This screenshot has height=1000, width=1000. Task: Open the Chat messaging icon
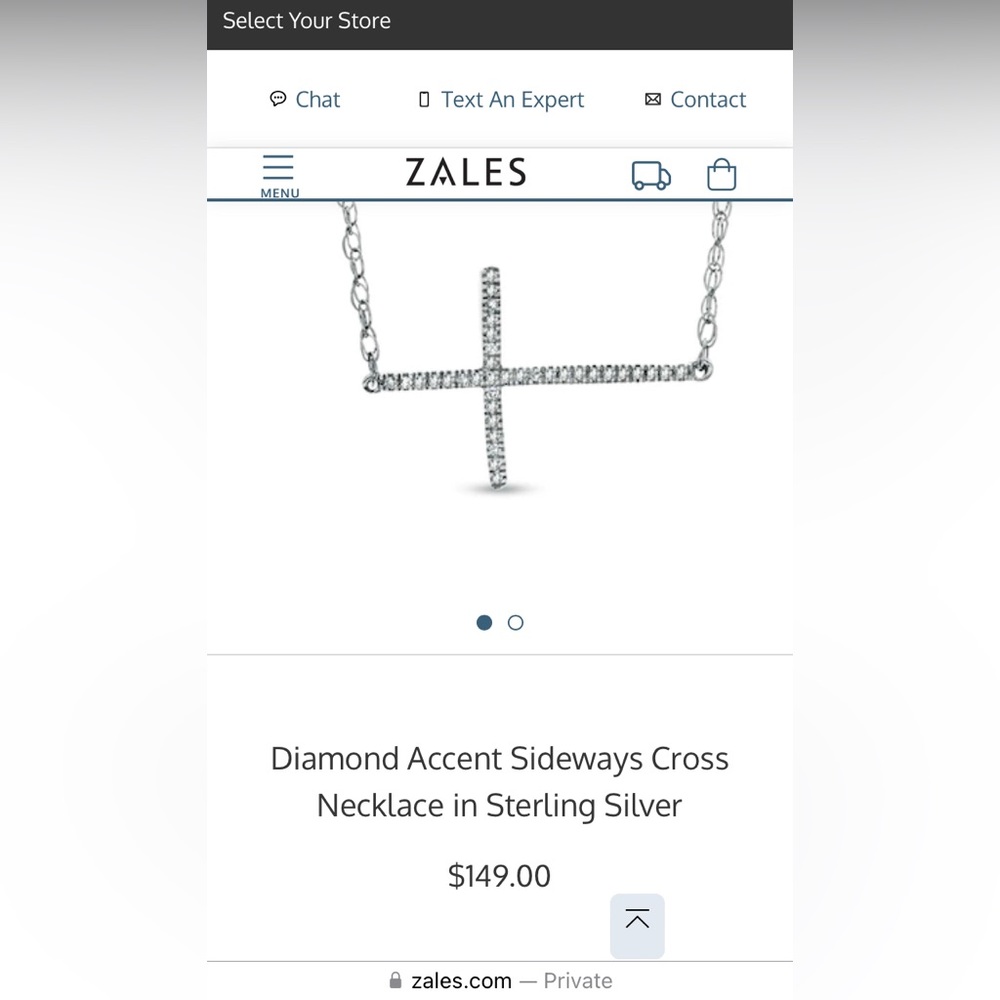click(279, 99)
